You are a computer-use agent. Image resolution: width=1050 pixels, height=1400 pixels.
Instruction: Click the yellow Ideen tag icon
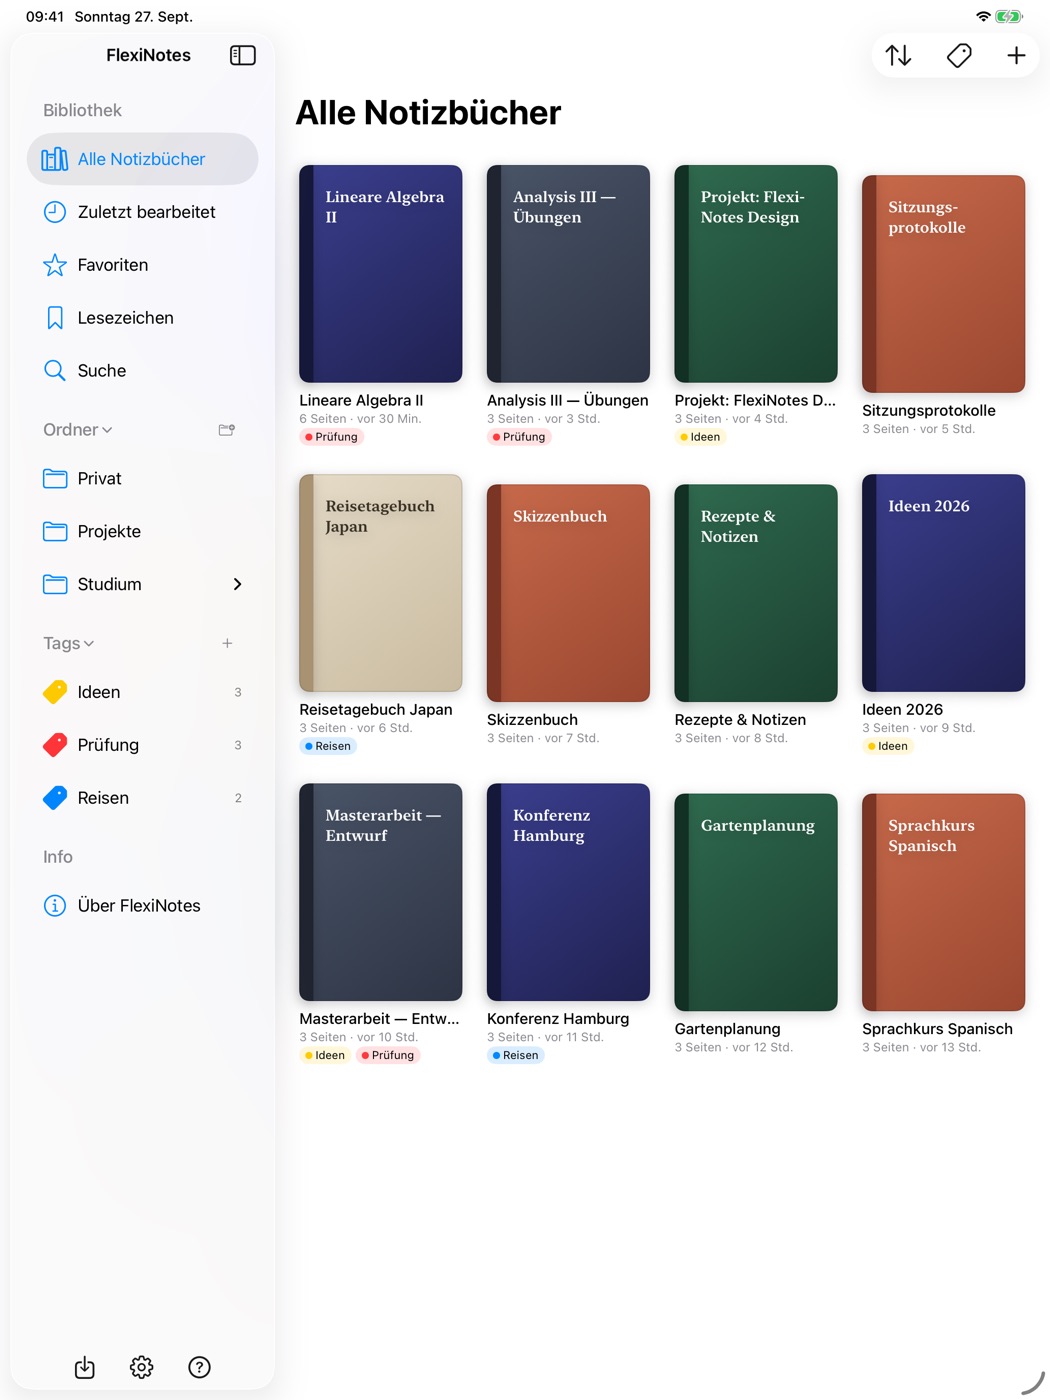55,692
